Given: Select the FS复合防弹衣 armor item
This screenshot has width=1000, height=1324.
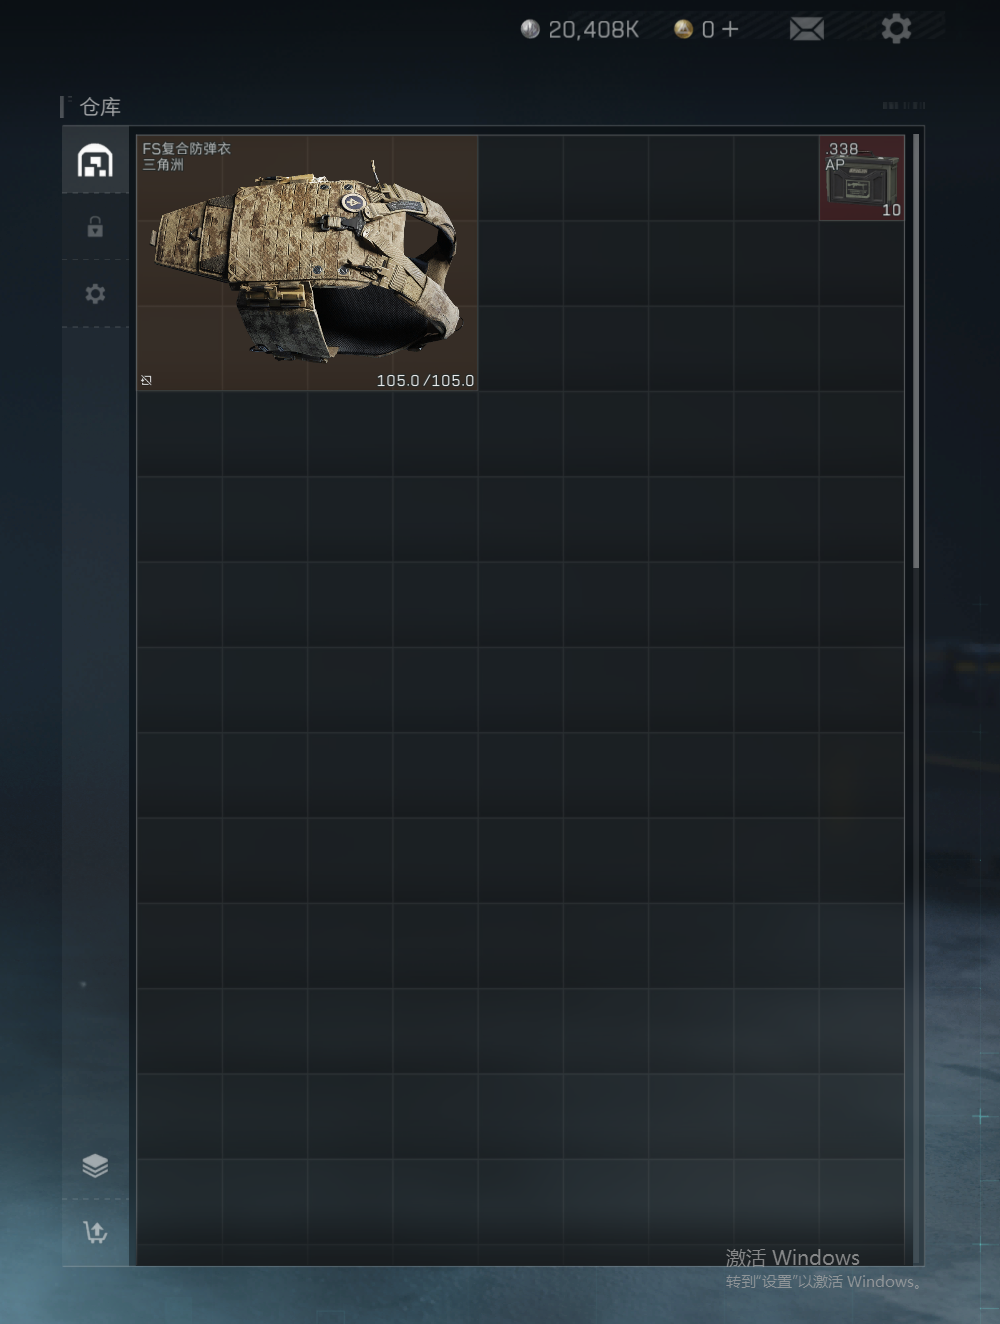Looking at the screenshot, I should pos(307,263).
